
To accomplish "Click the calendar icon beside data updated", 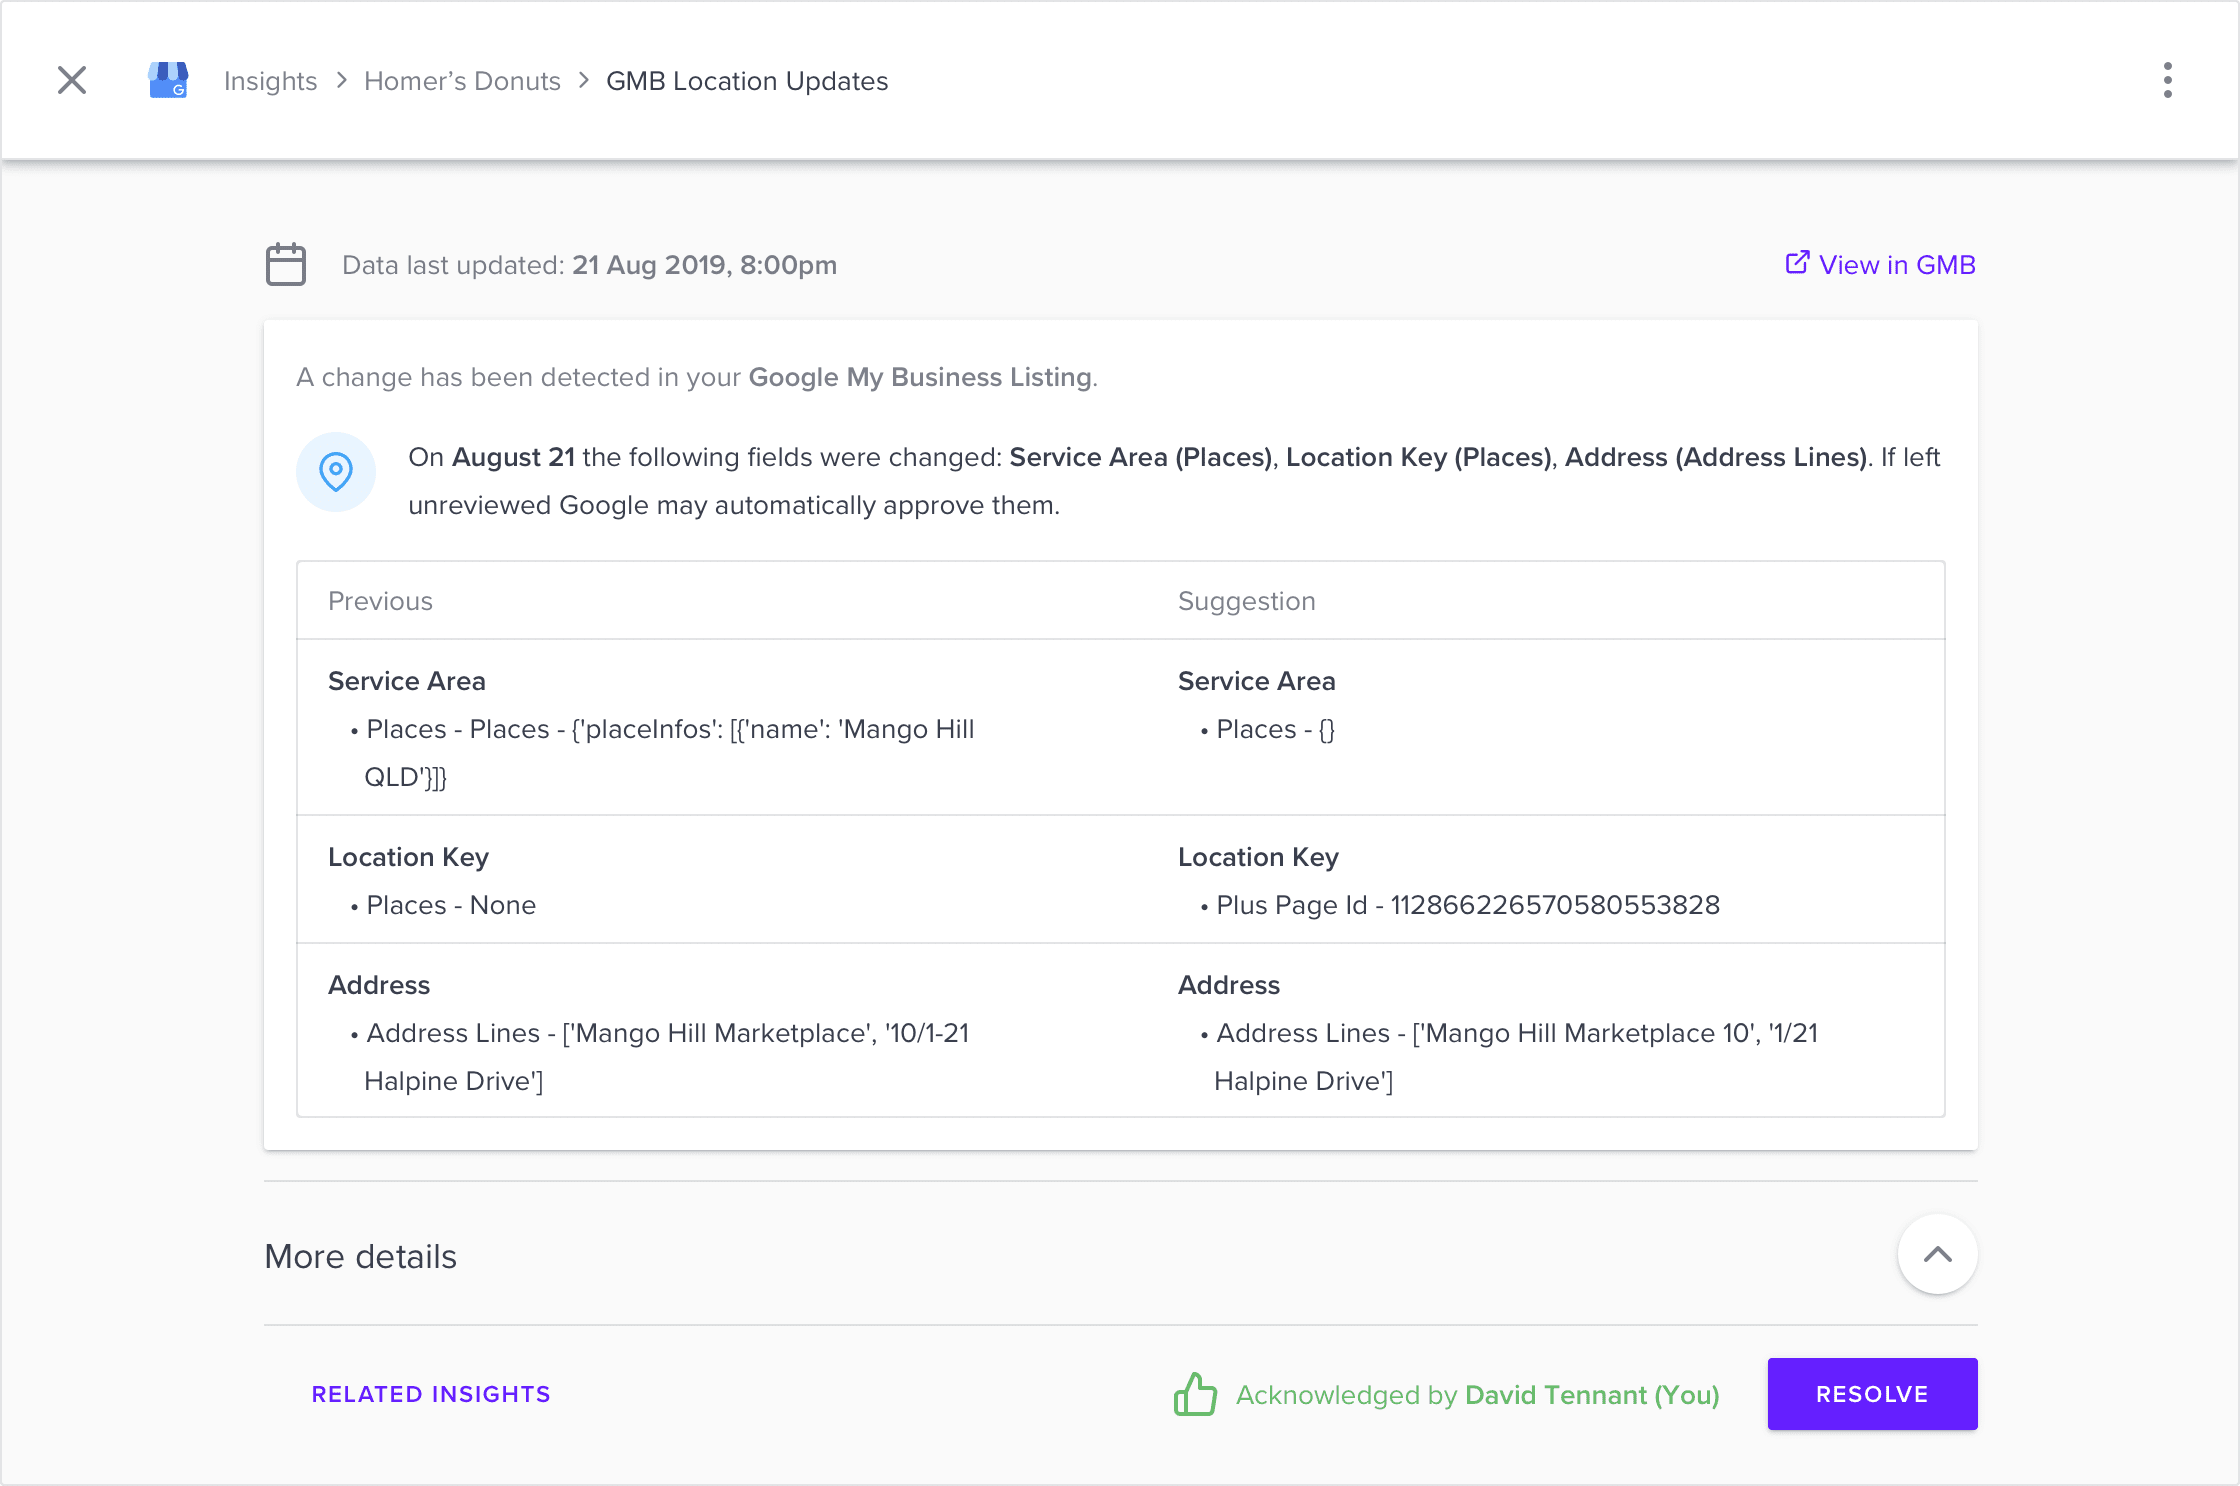I will coord(286,265).
